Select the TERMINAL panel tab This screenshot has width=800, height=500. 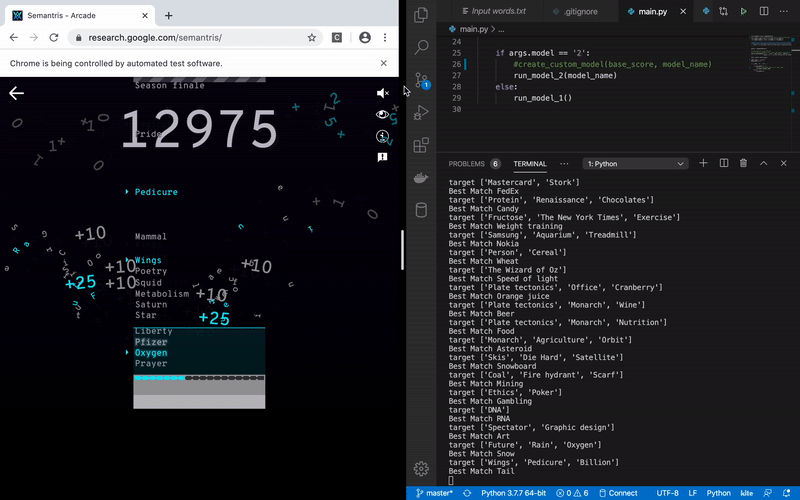(530, 164)
